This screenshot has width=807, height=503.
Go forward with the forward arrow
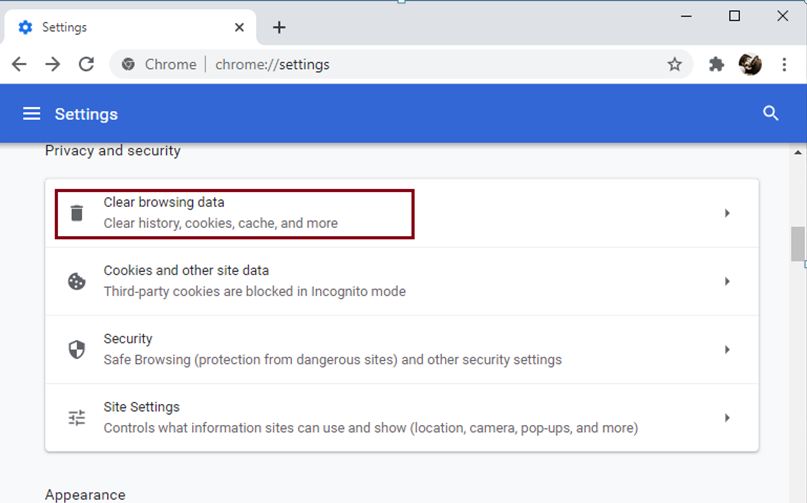(x=52, y=64)
